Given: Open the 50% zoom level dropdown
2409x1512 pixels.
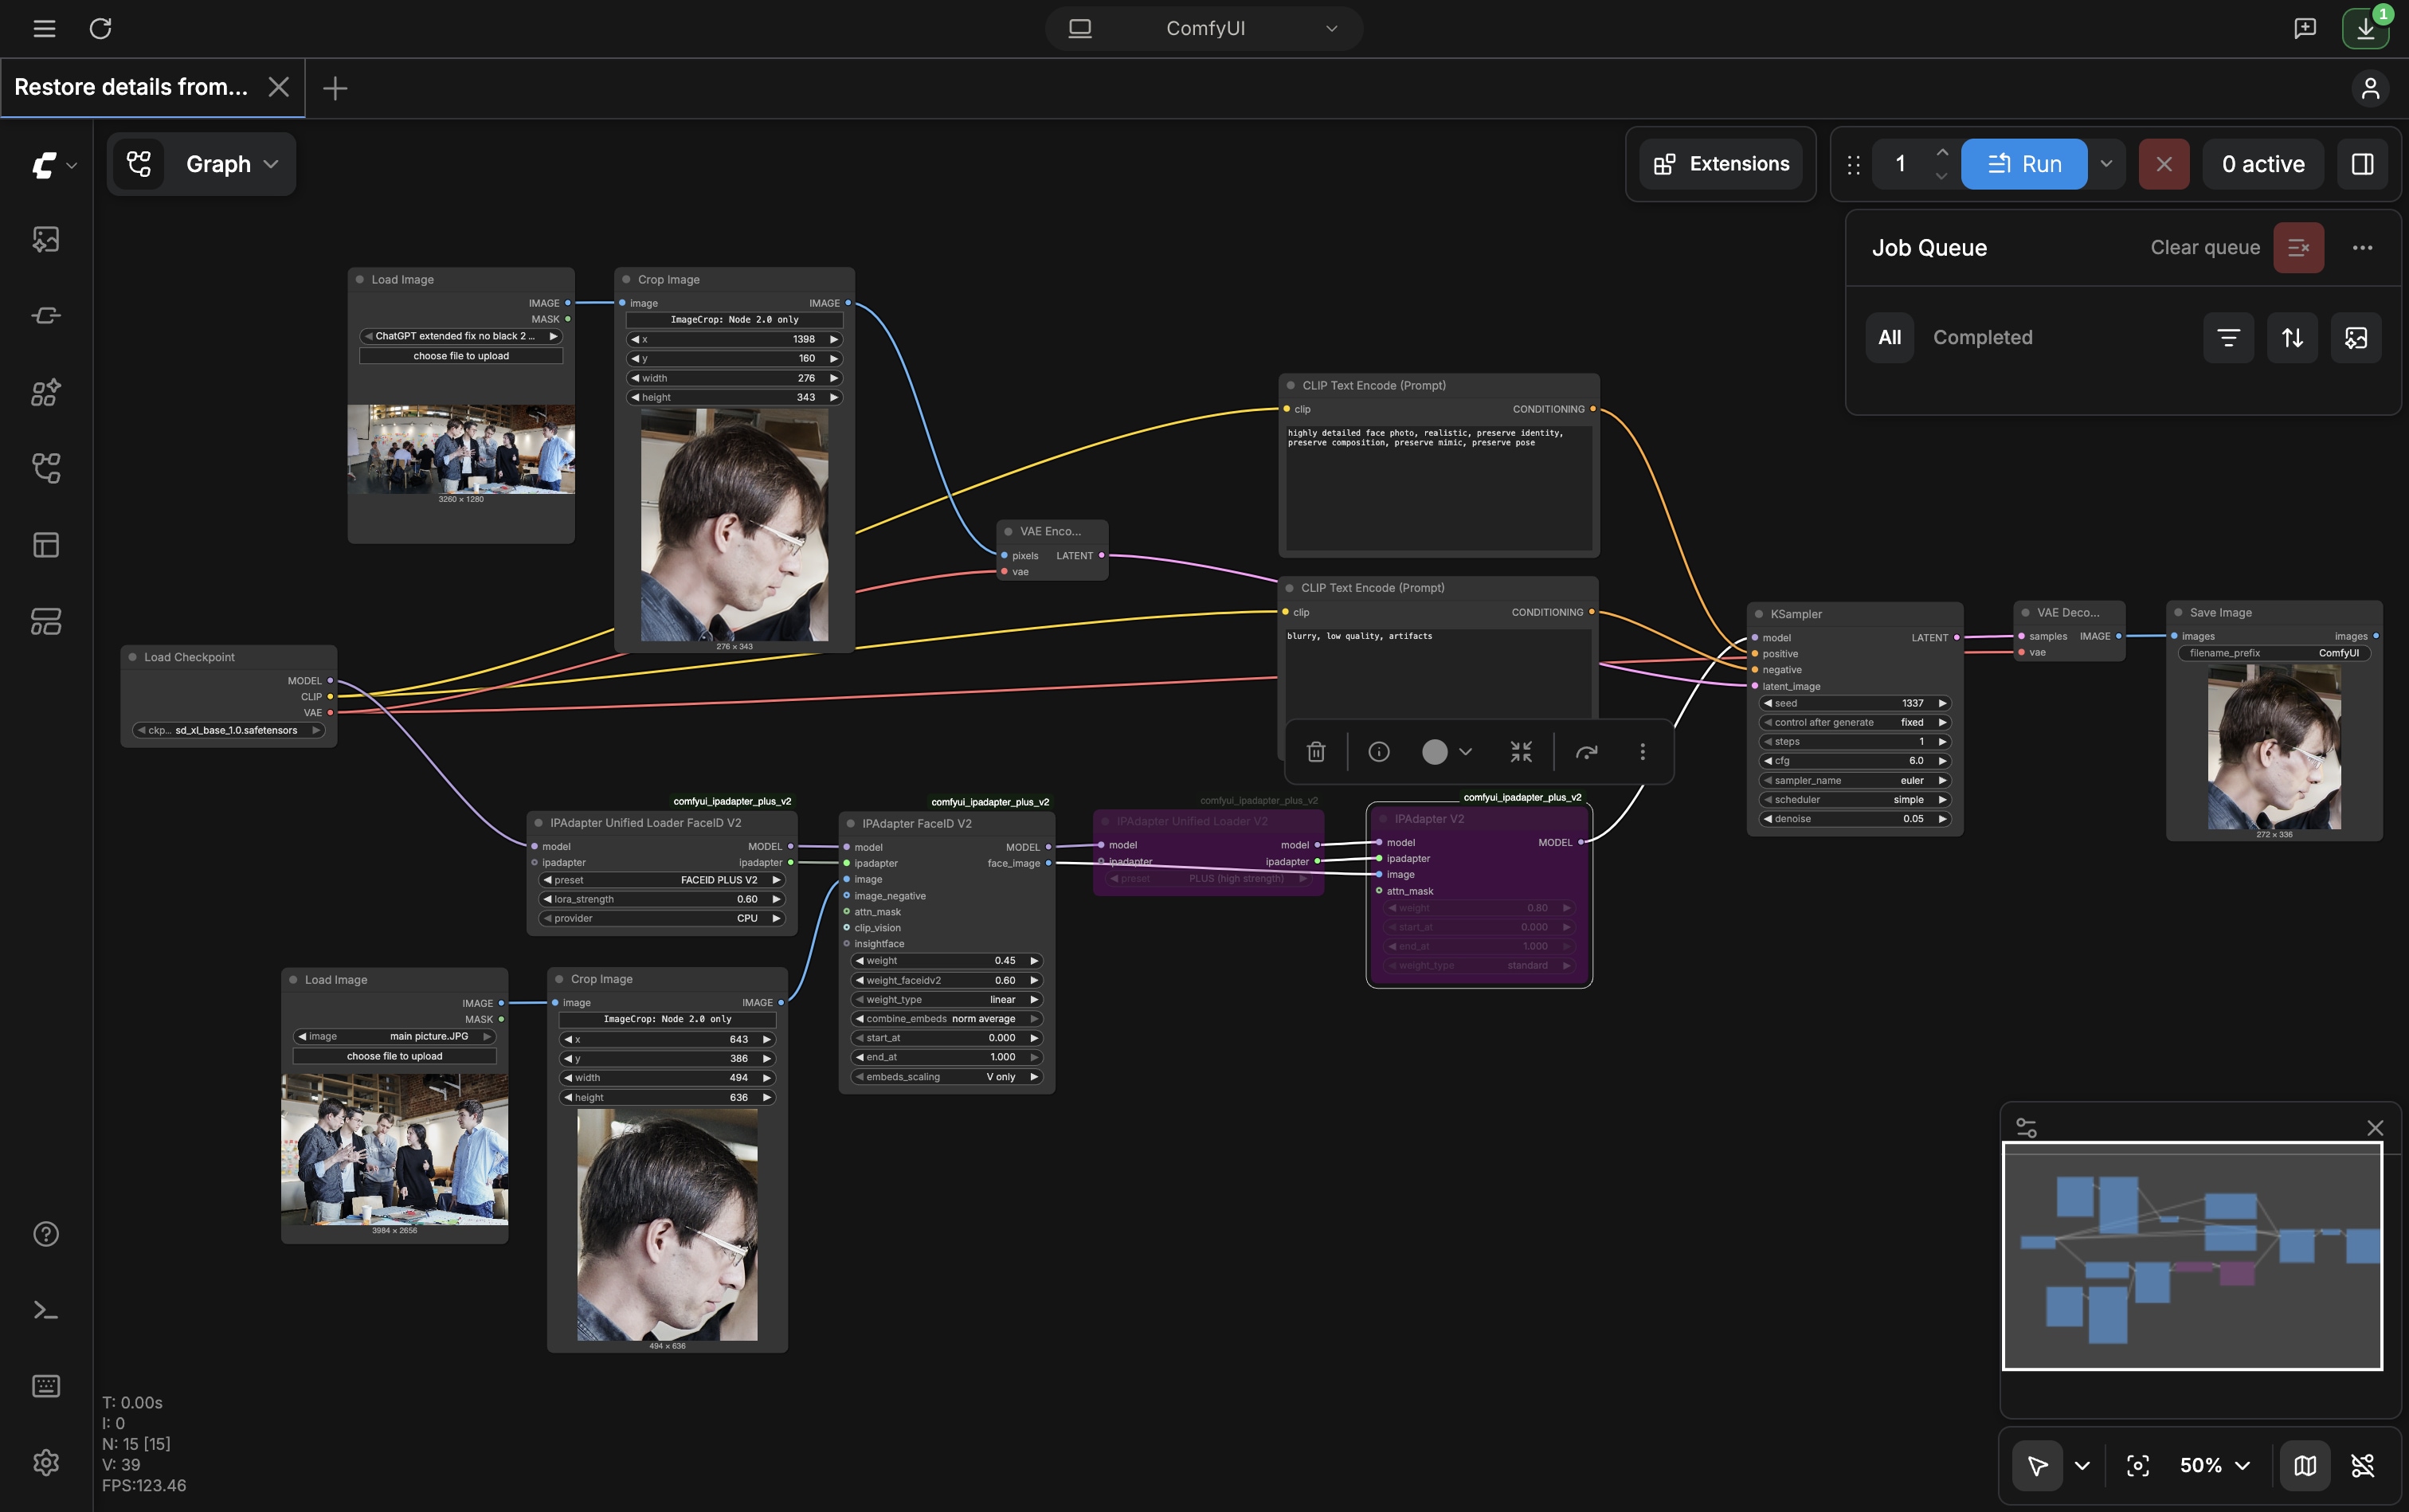Looking at the screenshot, I should click(2214, 1466).
